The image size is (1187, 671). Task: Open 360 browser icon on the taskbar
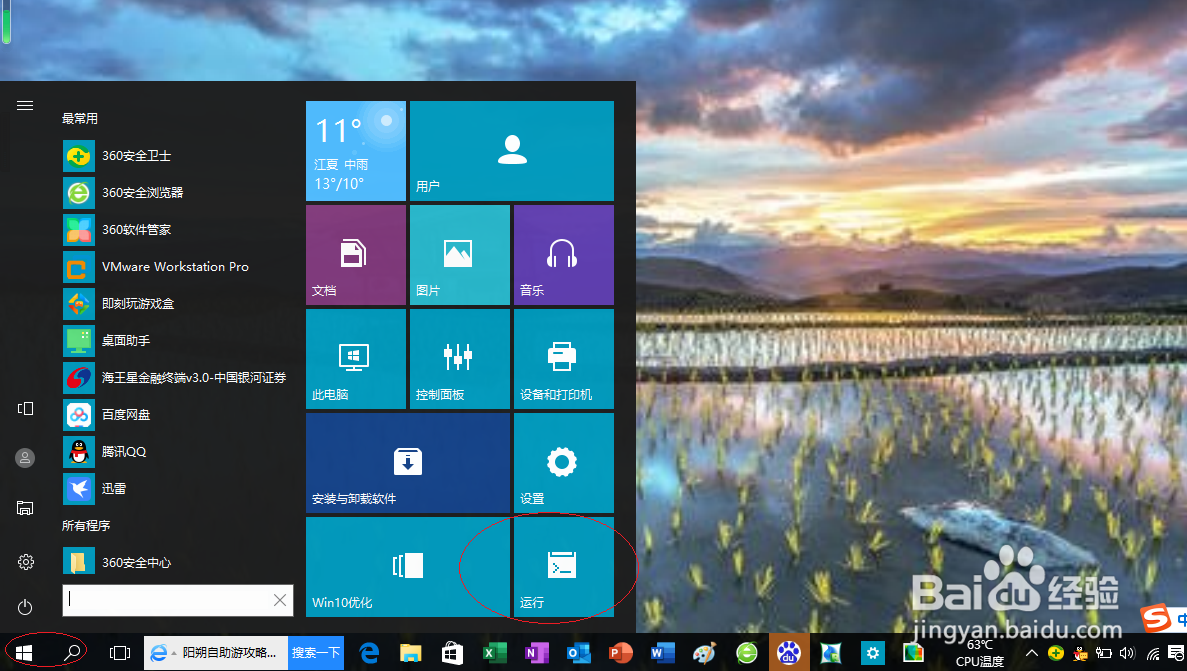point(746,653)
